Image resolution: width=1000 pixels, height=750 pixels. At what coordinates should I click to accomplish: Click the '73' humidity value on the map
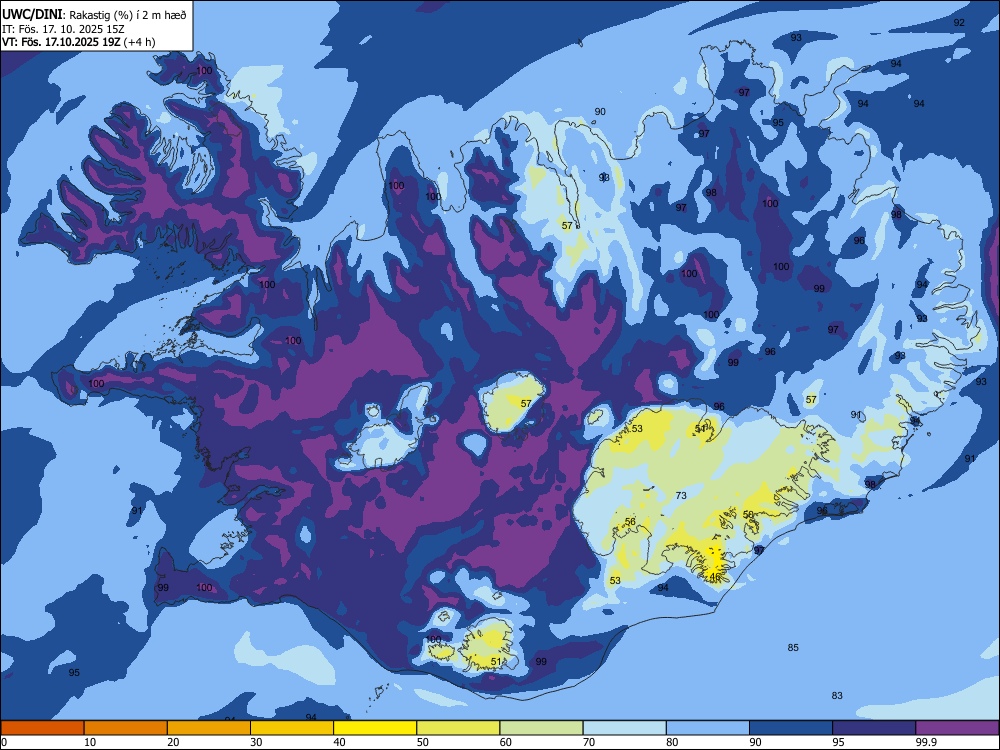681,496
